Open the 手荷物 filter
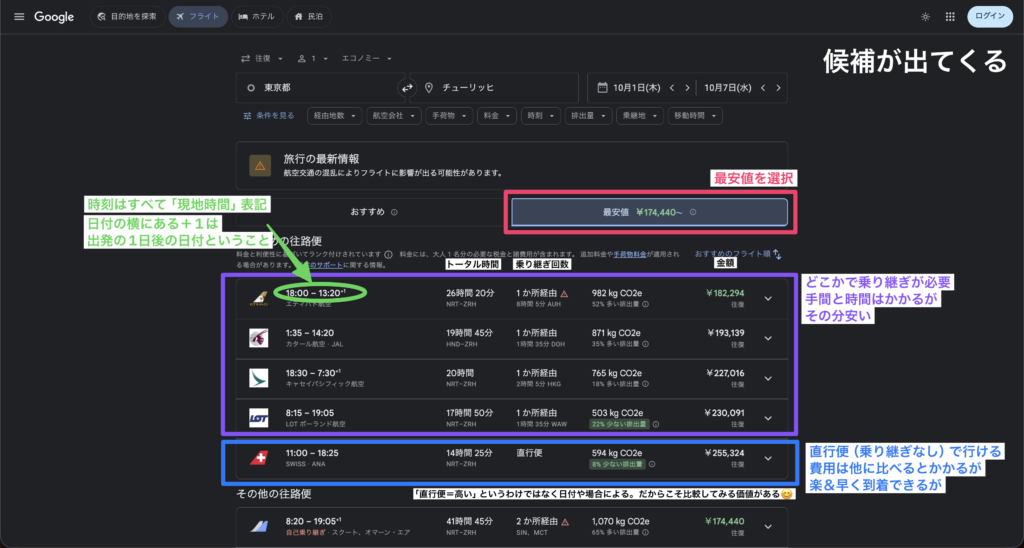The width and height of the screenshot is (1024, 548). click(449, 116)
